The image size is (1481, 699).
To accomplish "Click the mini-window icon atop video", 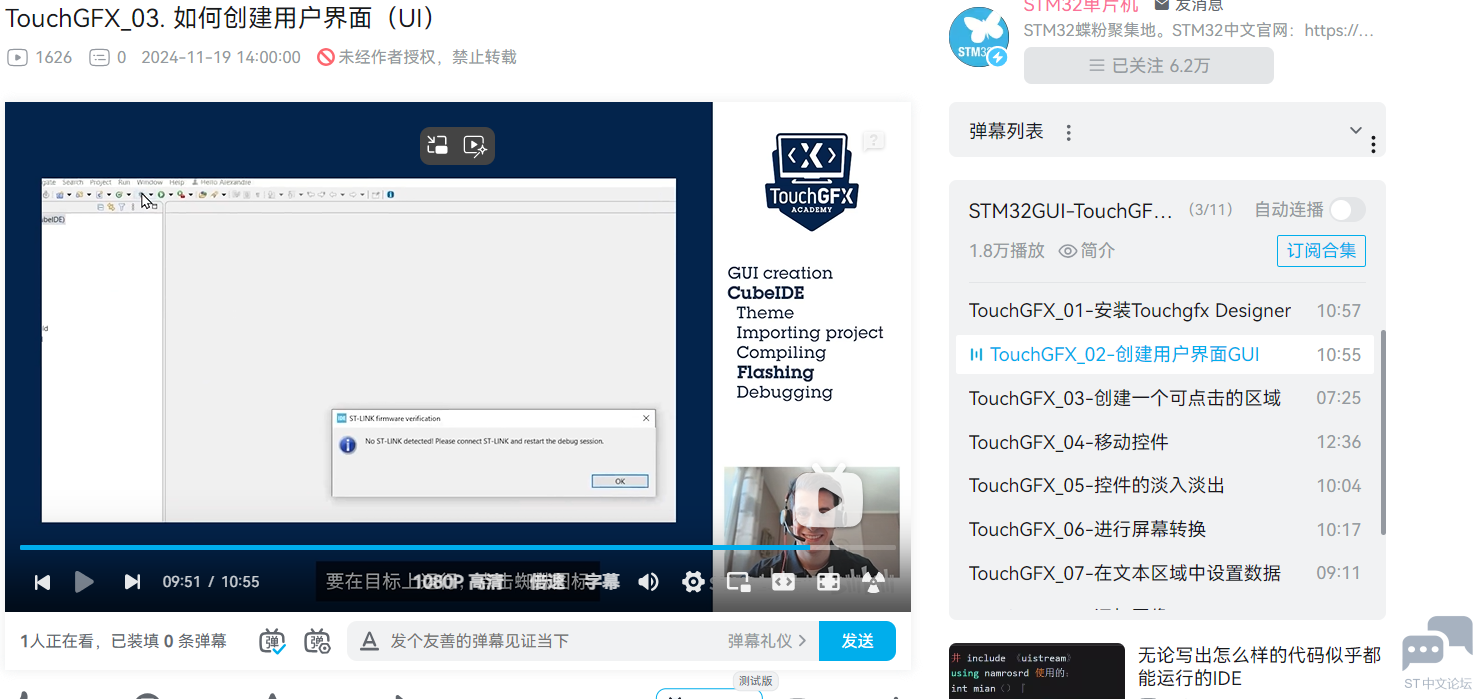I will click(x=437, y=146).
